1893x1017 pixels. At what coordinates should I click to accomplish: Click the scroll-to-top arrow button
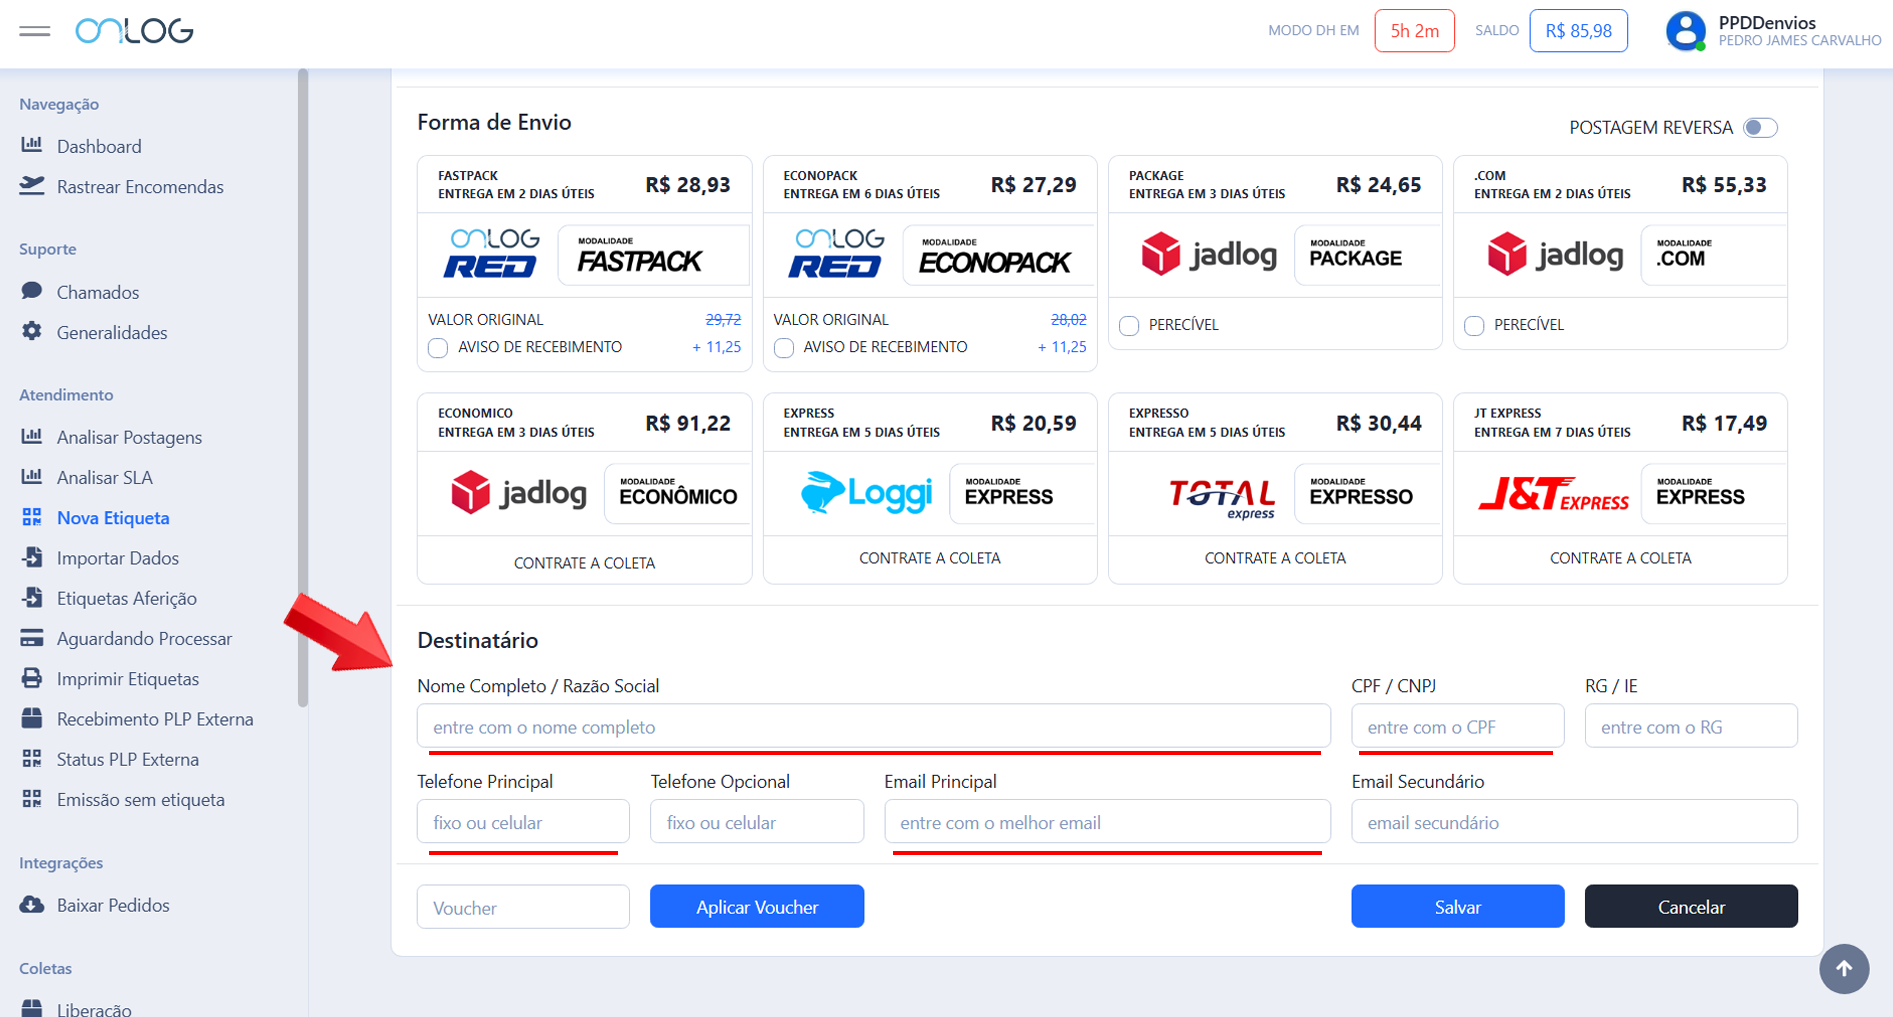pos(1843,968)
